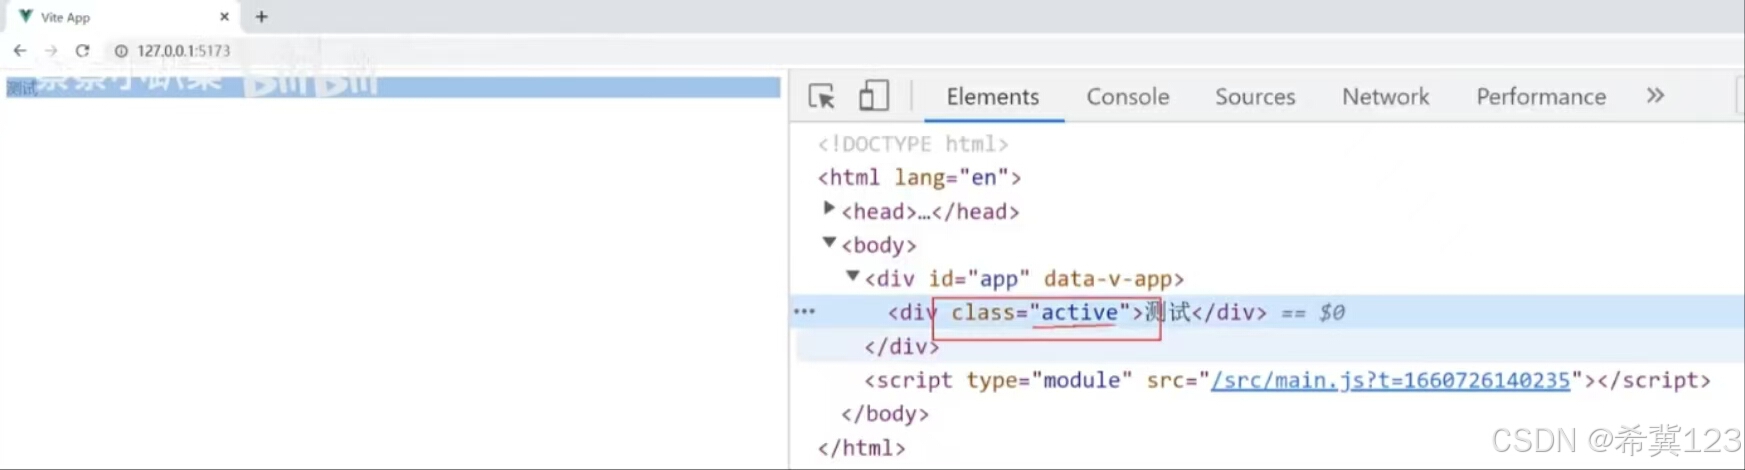Select the <!DOCTYPE html> line

point(913,144)
